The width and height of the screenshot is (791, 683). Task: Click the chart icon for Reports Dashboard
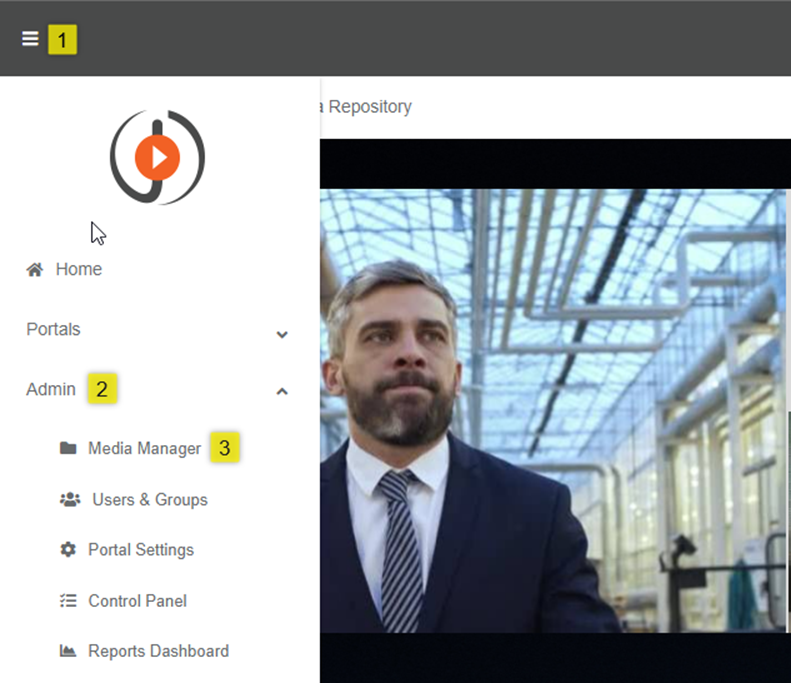[68, 651]
